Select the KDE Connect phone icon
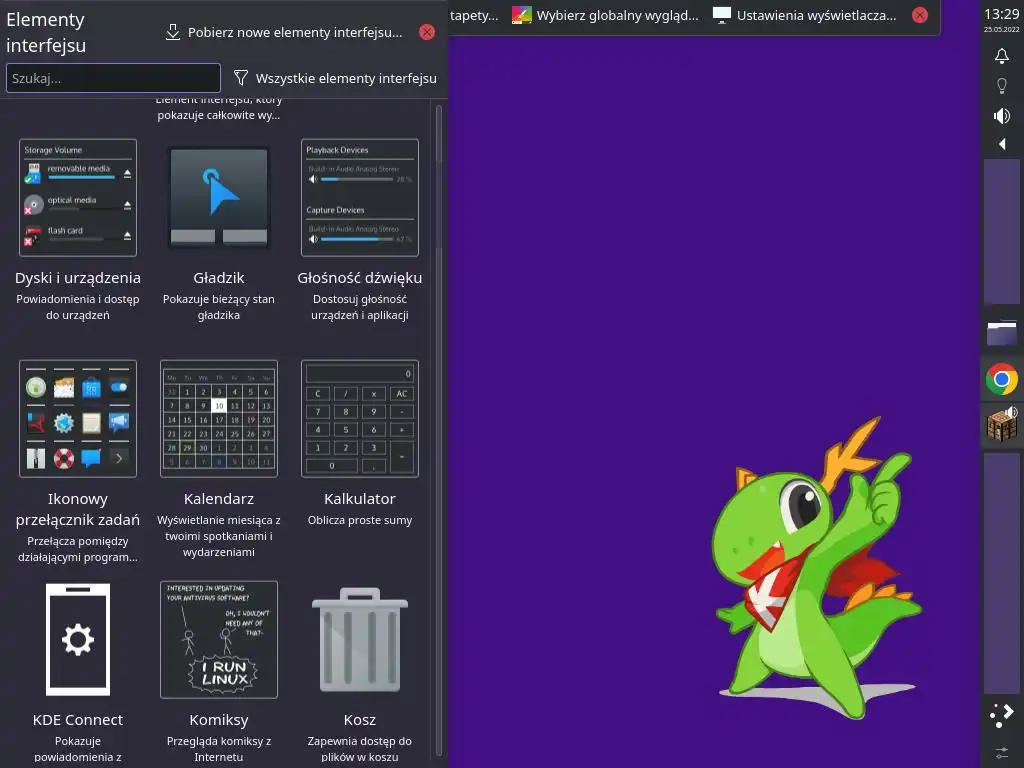1024x768 pixels. [78, 639]
